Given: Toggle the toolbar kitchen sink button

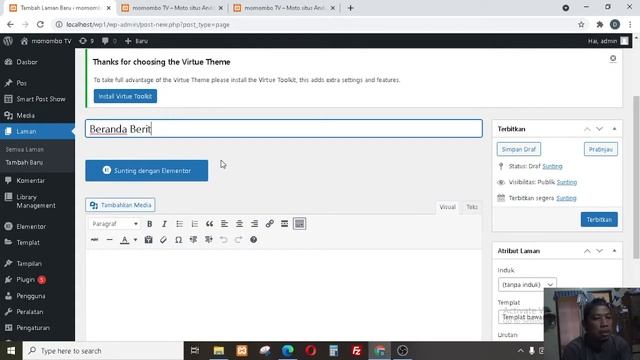Looking at the screenshot, I should pos(300,224).
